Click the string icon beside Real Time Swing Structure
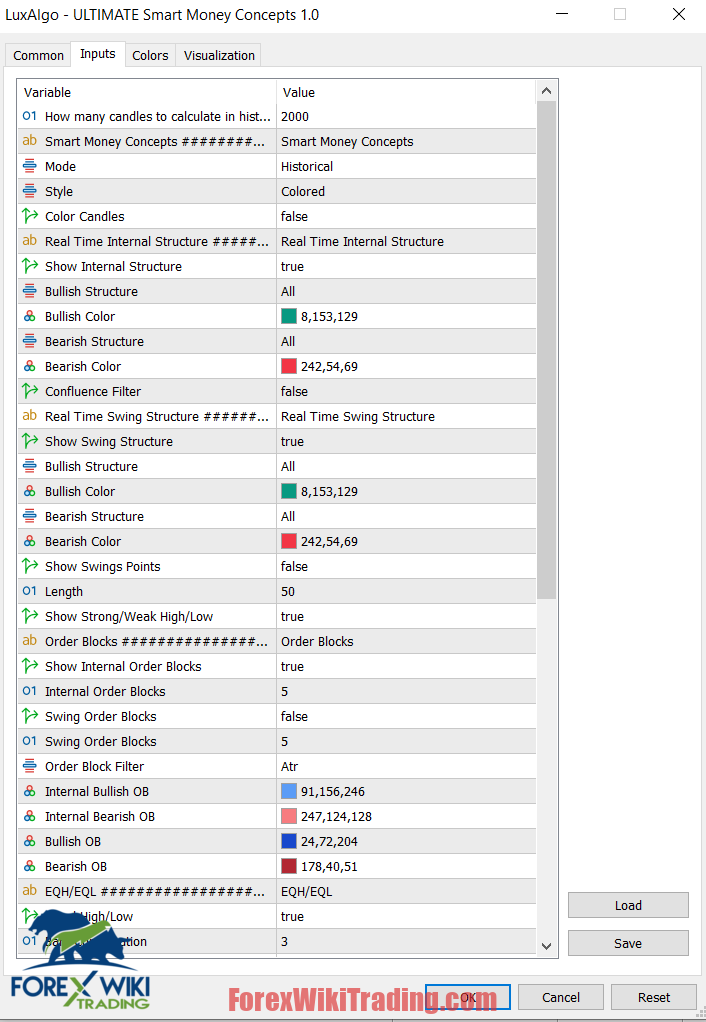706x1022 pixels. click(x=29, y=416)
